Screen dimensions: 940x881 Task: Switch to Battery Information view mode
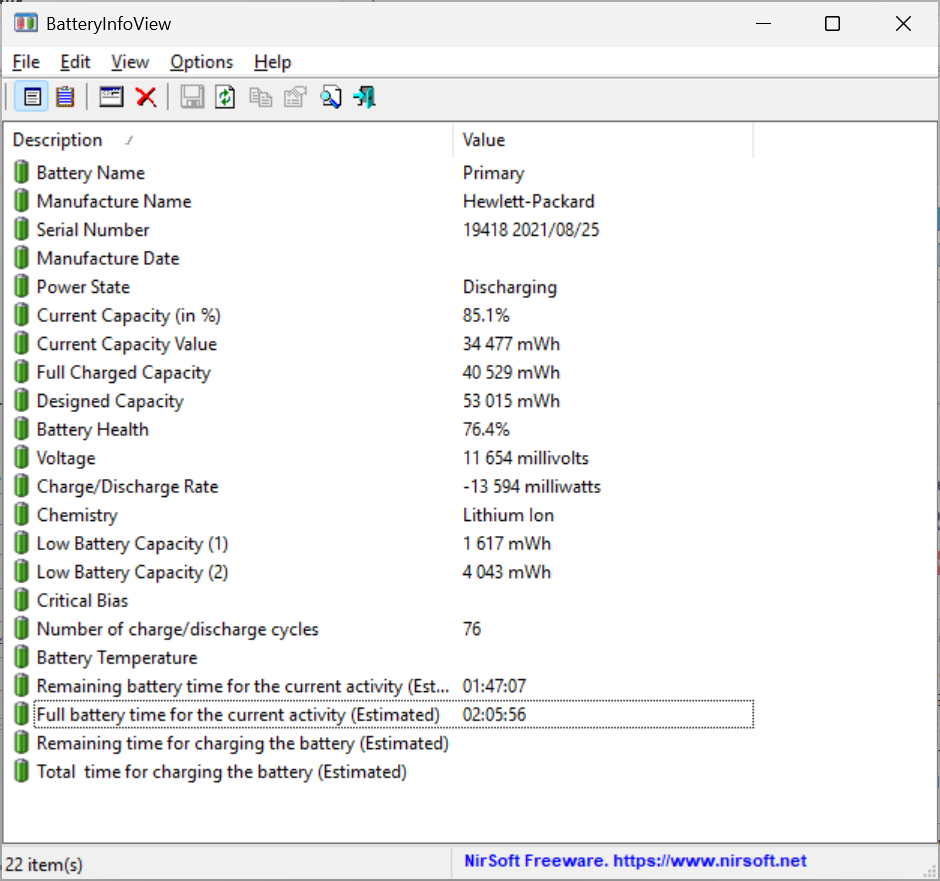(32, 96)
